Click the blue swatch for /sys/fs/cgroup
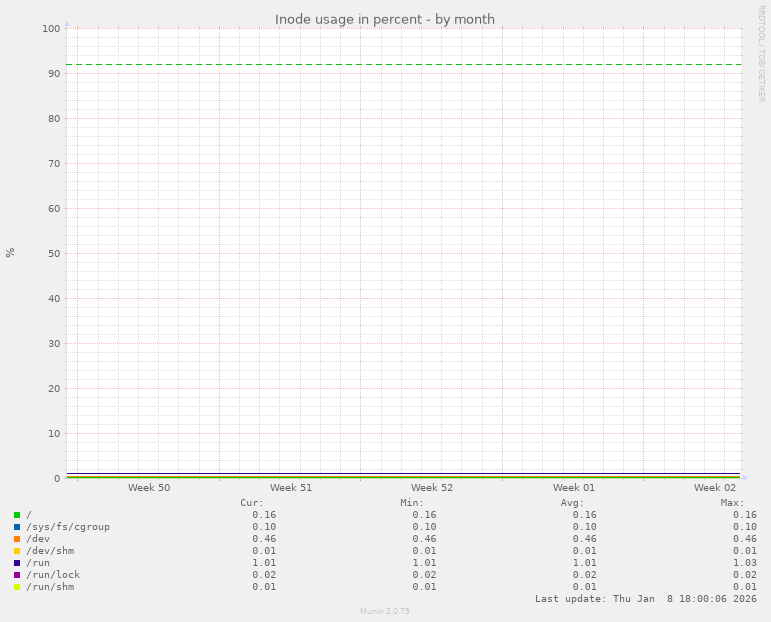 coord(17,527)
